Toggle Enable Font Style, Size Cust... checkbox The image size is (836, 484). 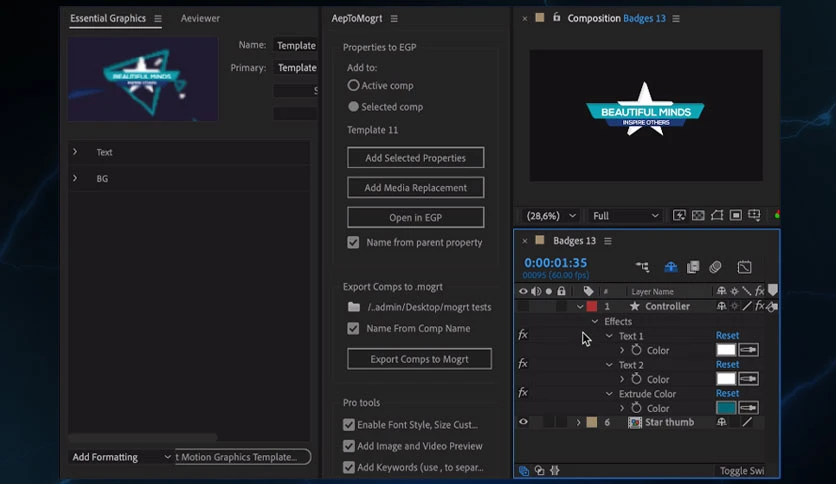[x=349, y=425]
